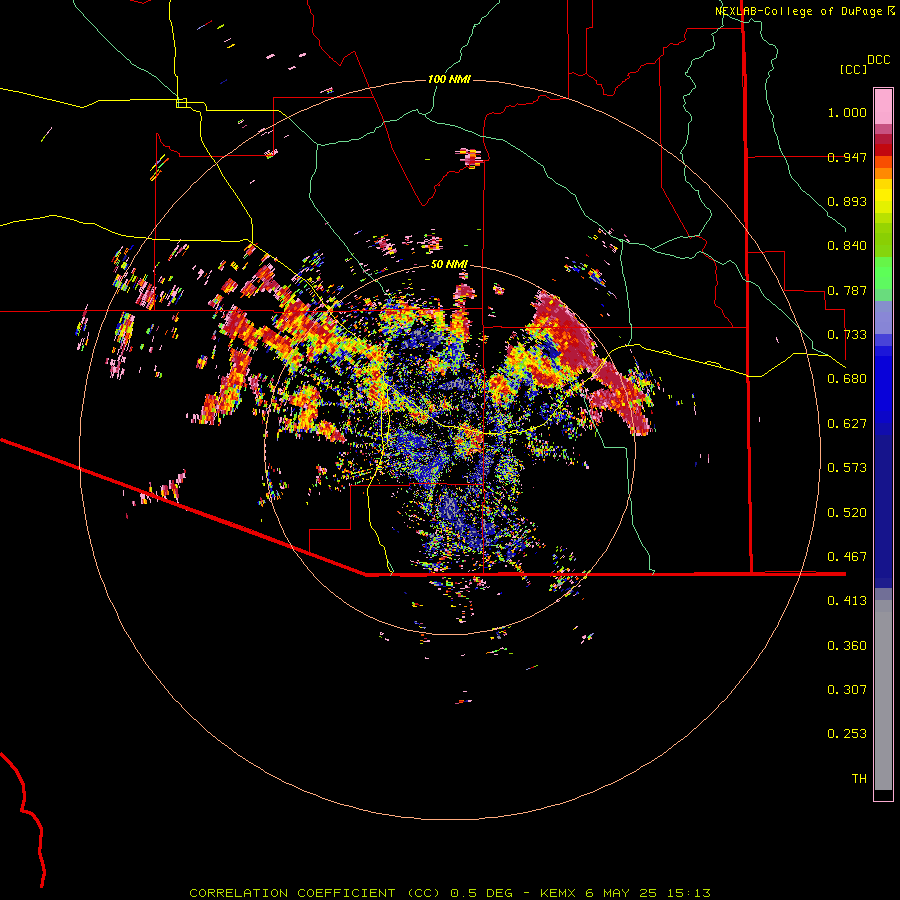Pick the light pink top color bar segment
The height and width of the screenshot is (900, 900).
883,106
